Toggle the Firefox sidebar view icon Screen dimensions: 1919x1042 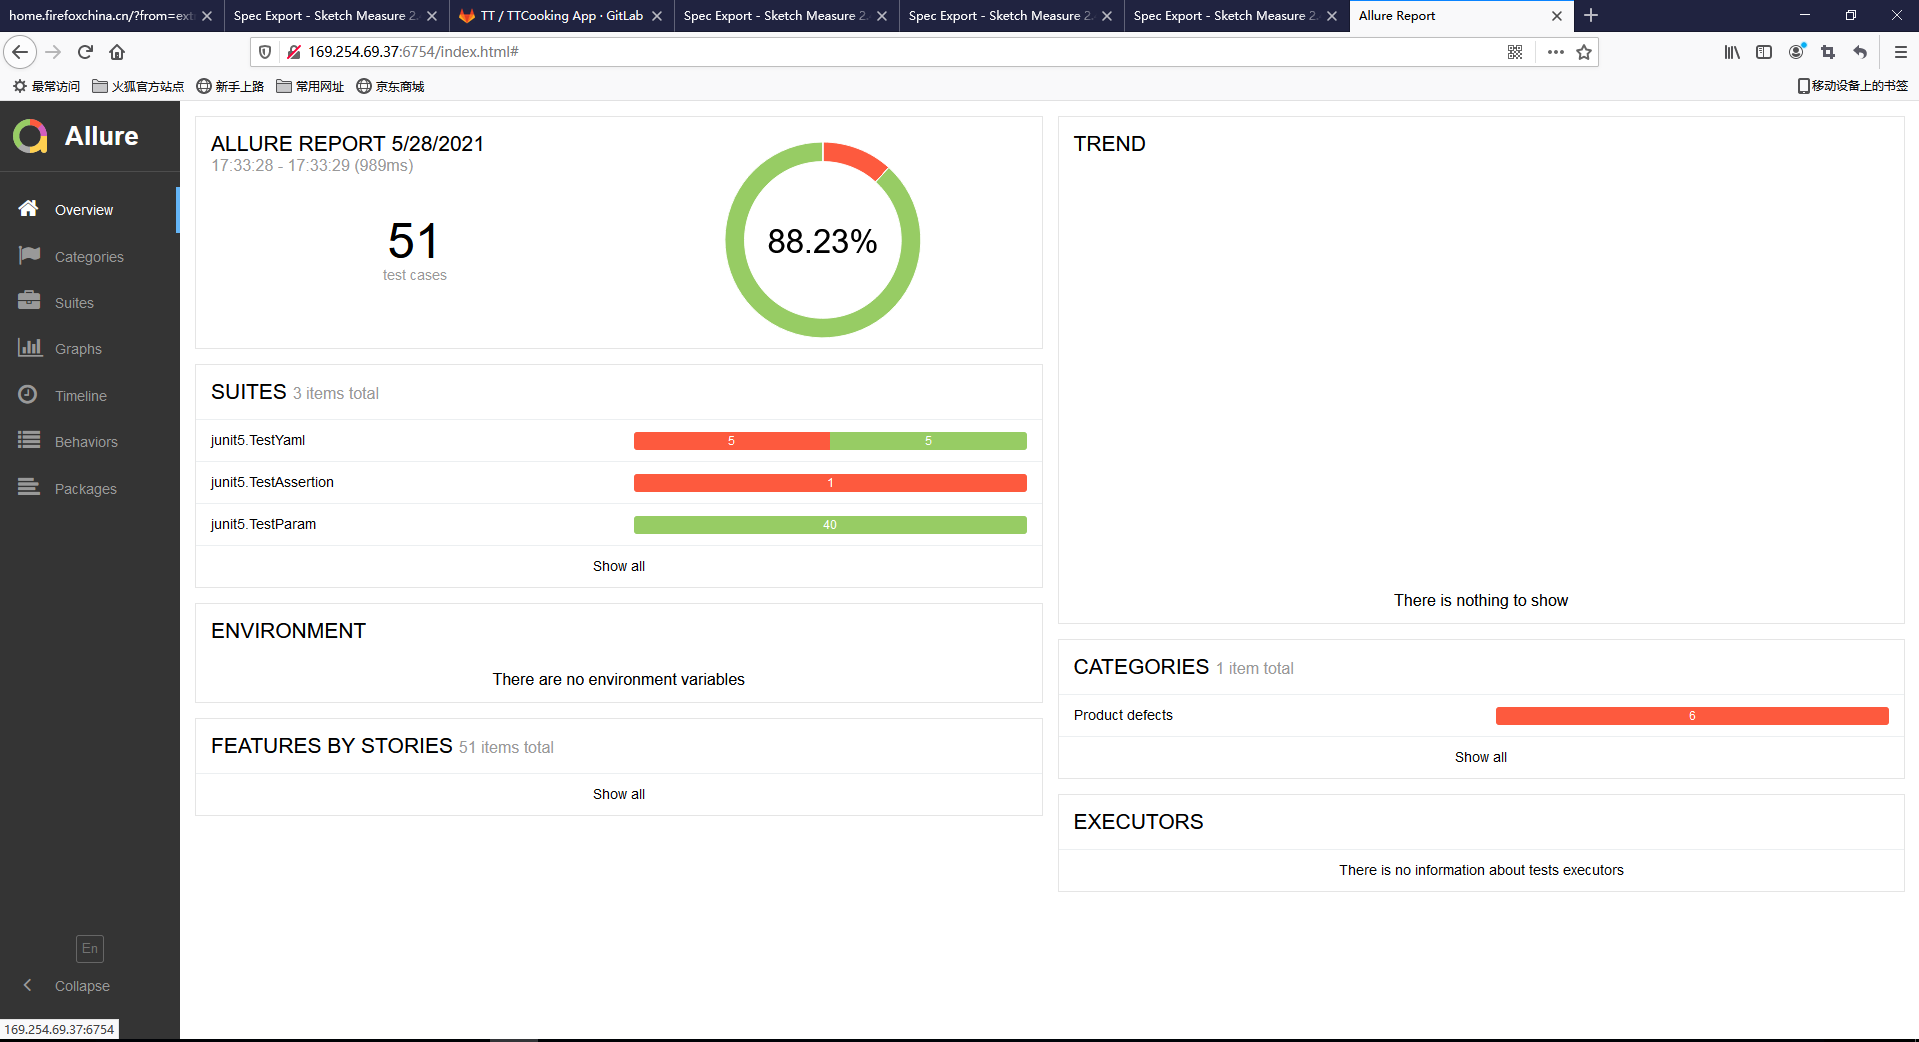(1764, 52)
